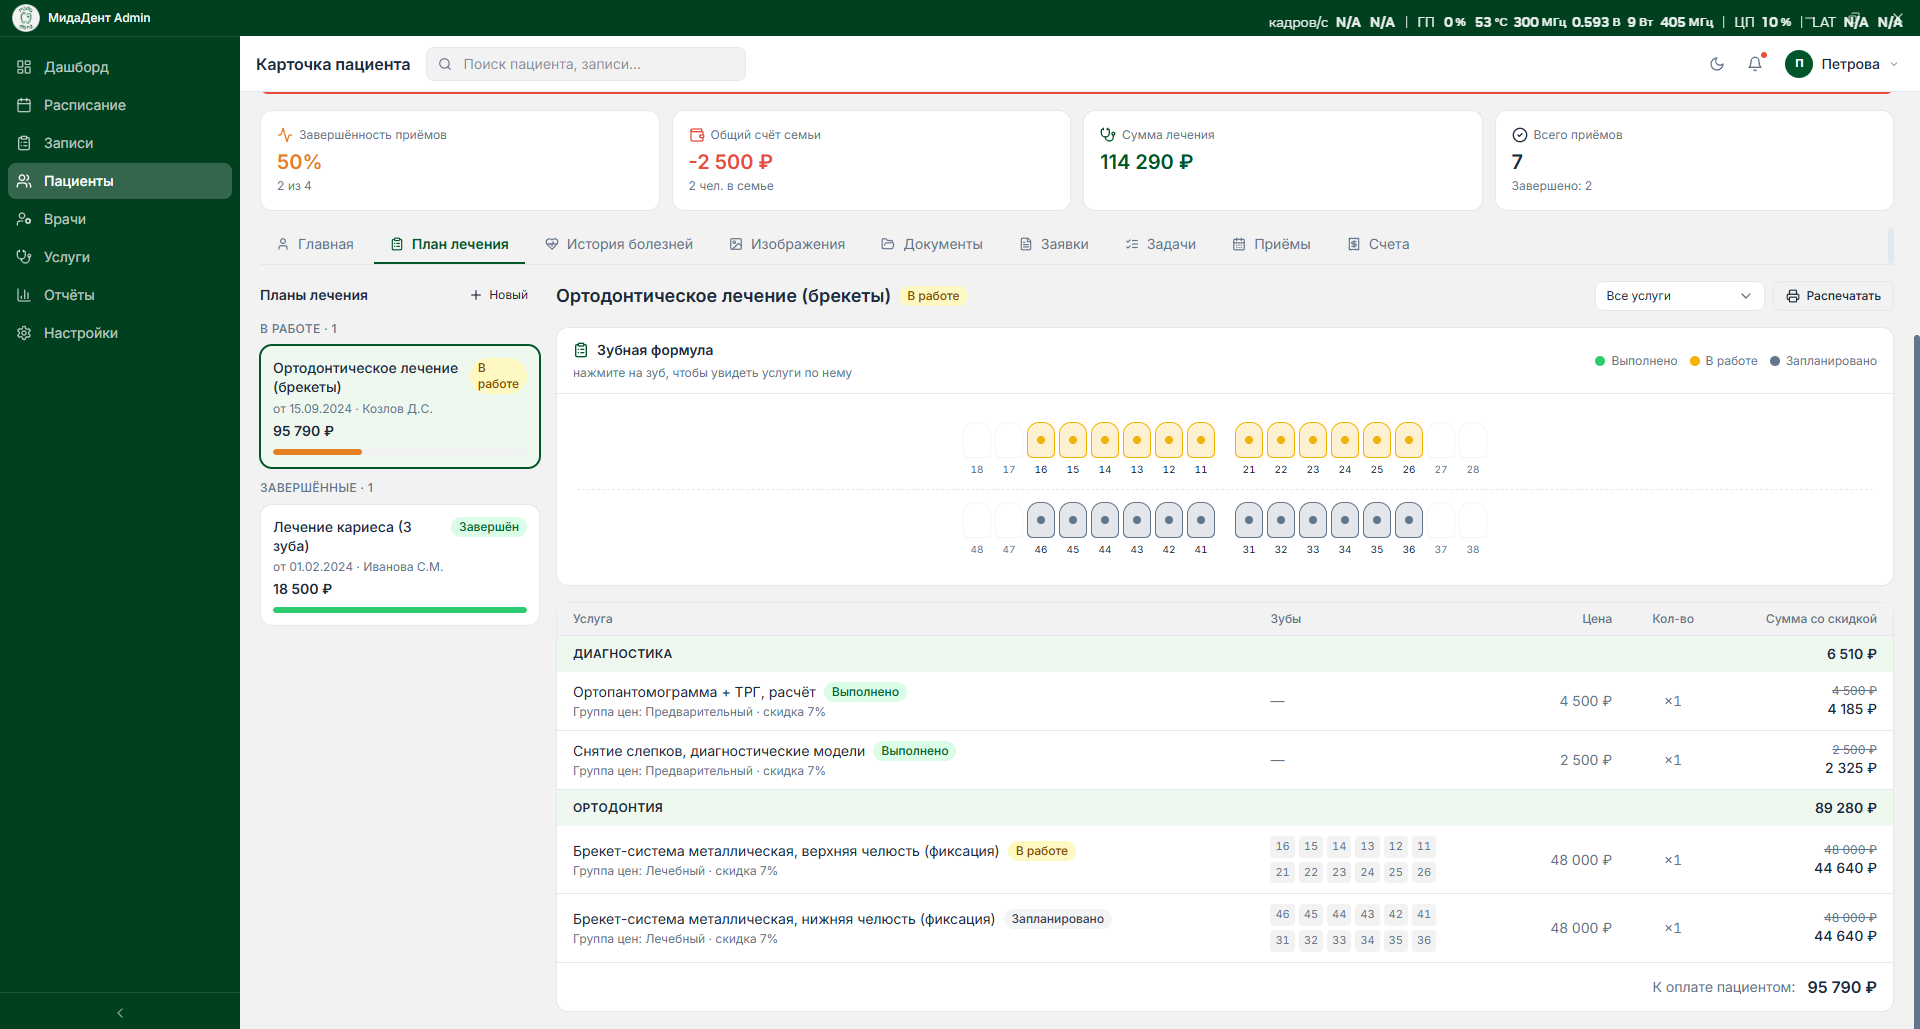Select the Ортодонтическое лечение (брекеты) plan card
The width and height of the screenshot is (1920, 1029).
[400, 406]
